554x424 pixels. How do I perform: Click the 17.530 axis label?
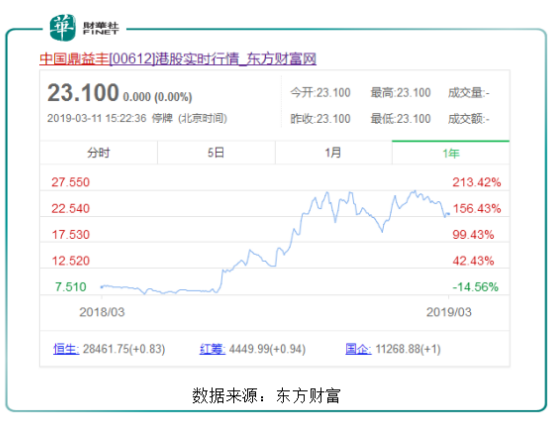coord(71,235)
